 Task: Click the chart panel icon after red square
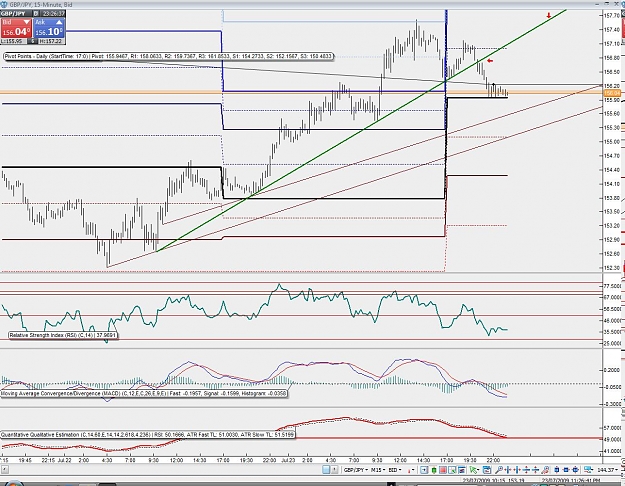click(452, 470)
